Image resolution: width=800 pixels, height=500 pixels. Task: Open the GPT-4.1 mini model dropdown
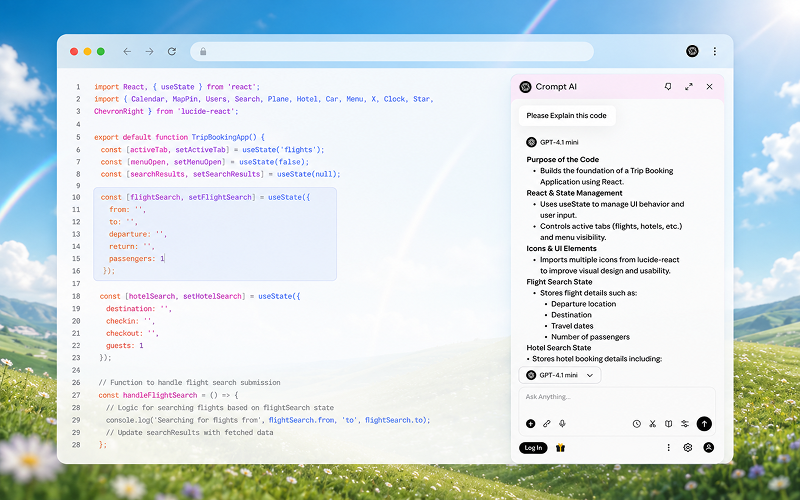click(560, 375)
